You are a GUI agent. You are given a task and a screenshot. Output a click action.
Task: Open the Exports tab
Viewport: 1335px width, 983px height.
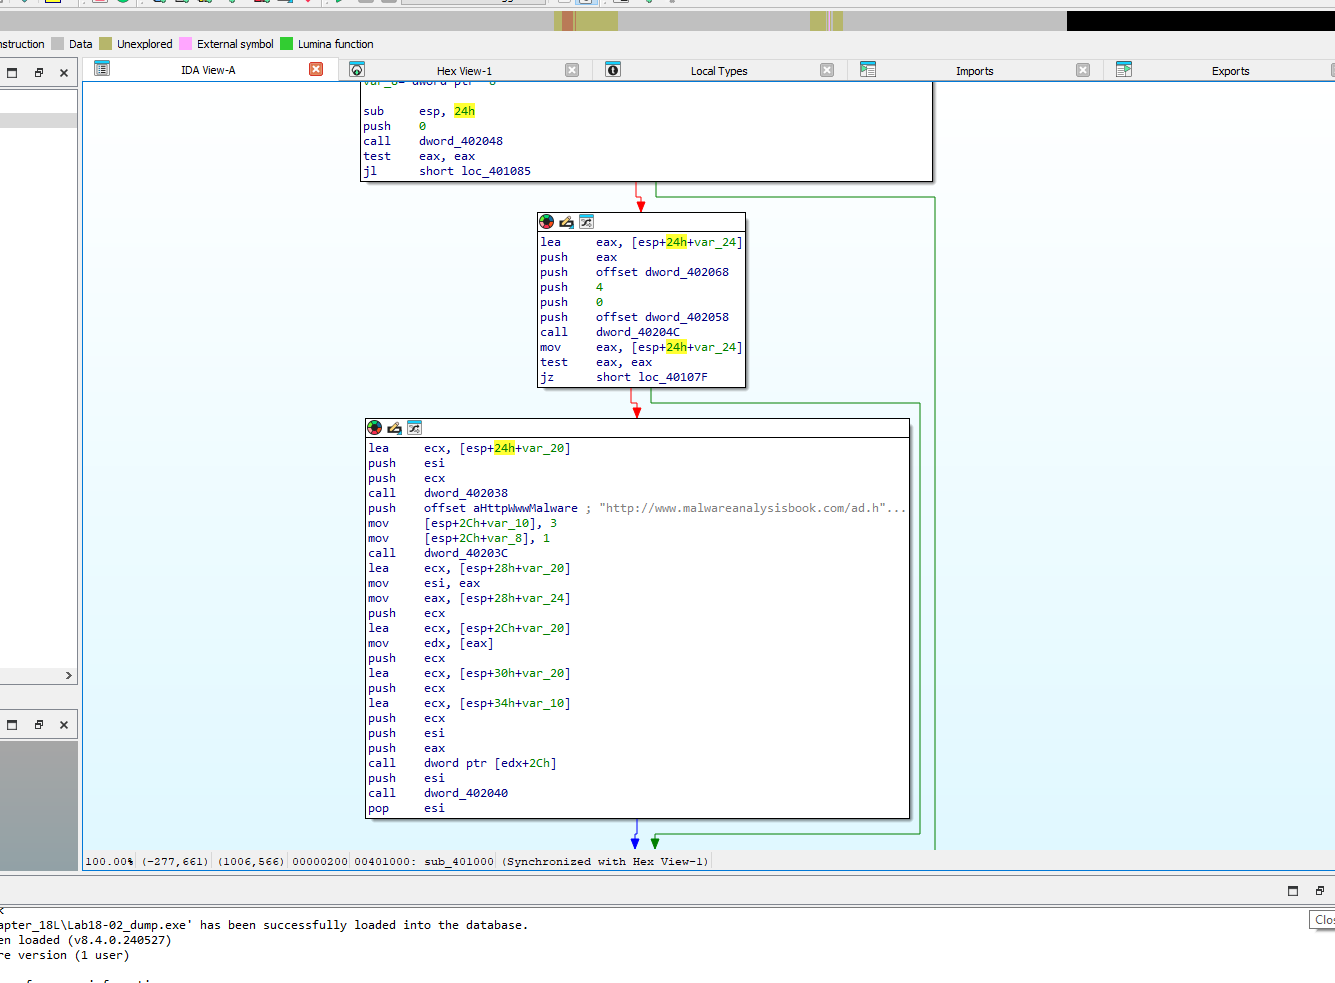click(x=1230, y=71)
